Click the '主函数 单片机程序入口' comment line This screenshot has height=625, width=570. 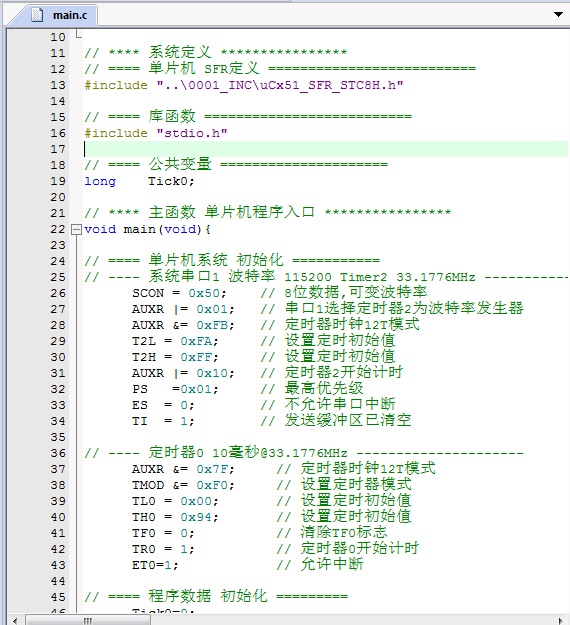coord(267,212)
